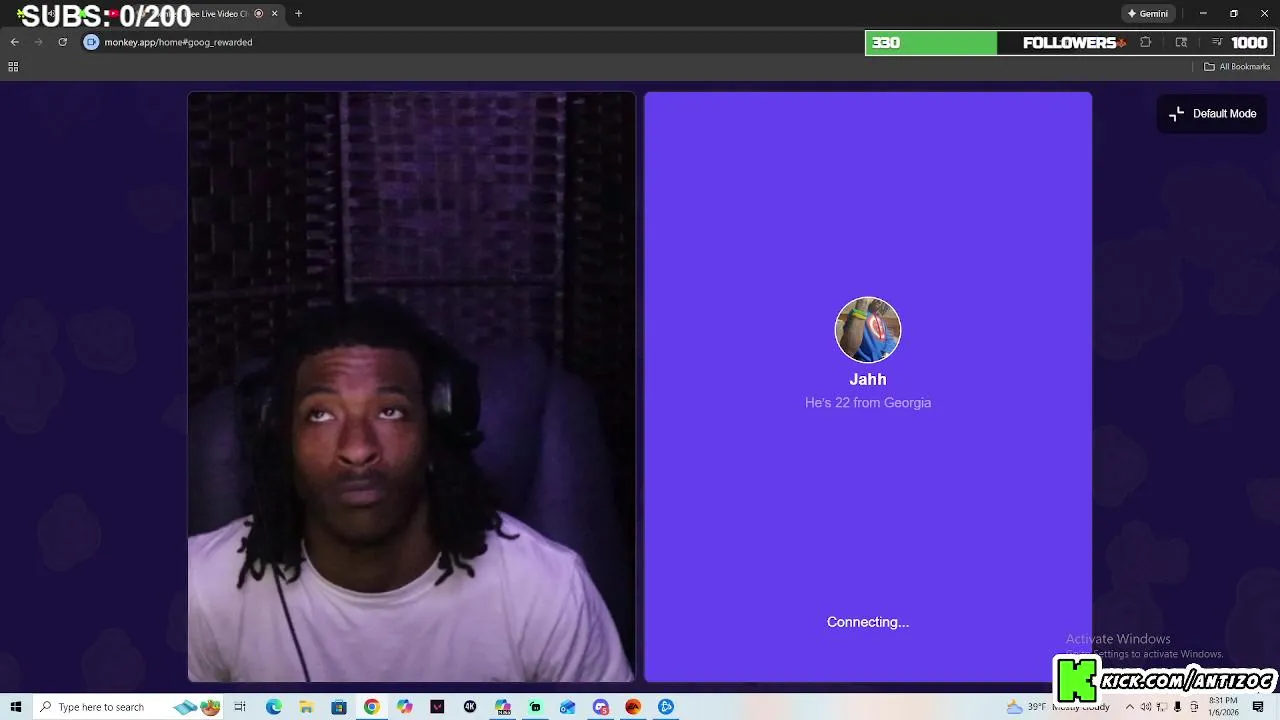Open the Gemini button in Chrome
Viewport: 1280px width, 720px height.
(1148, 14)
